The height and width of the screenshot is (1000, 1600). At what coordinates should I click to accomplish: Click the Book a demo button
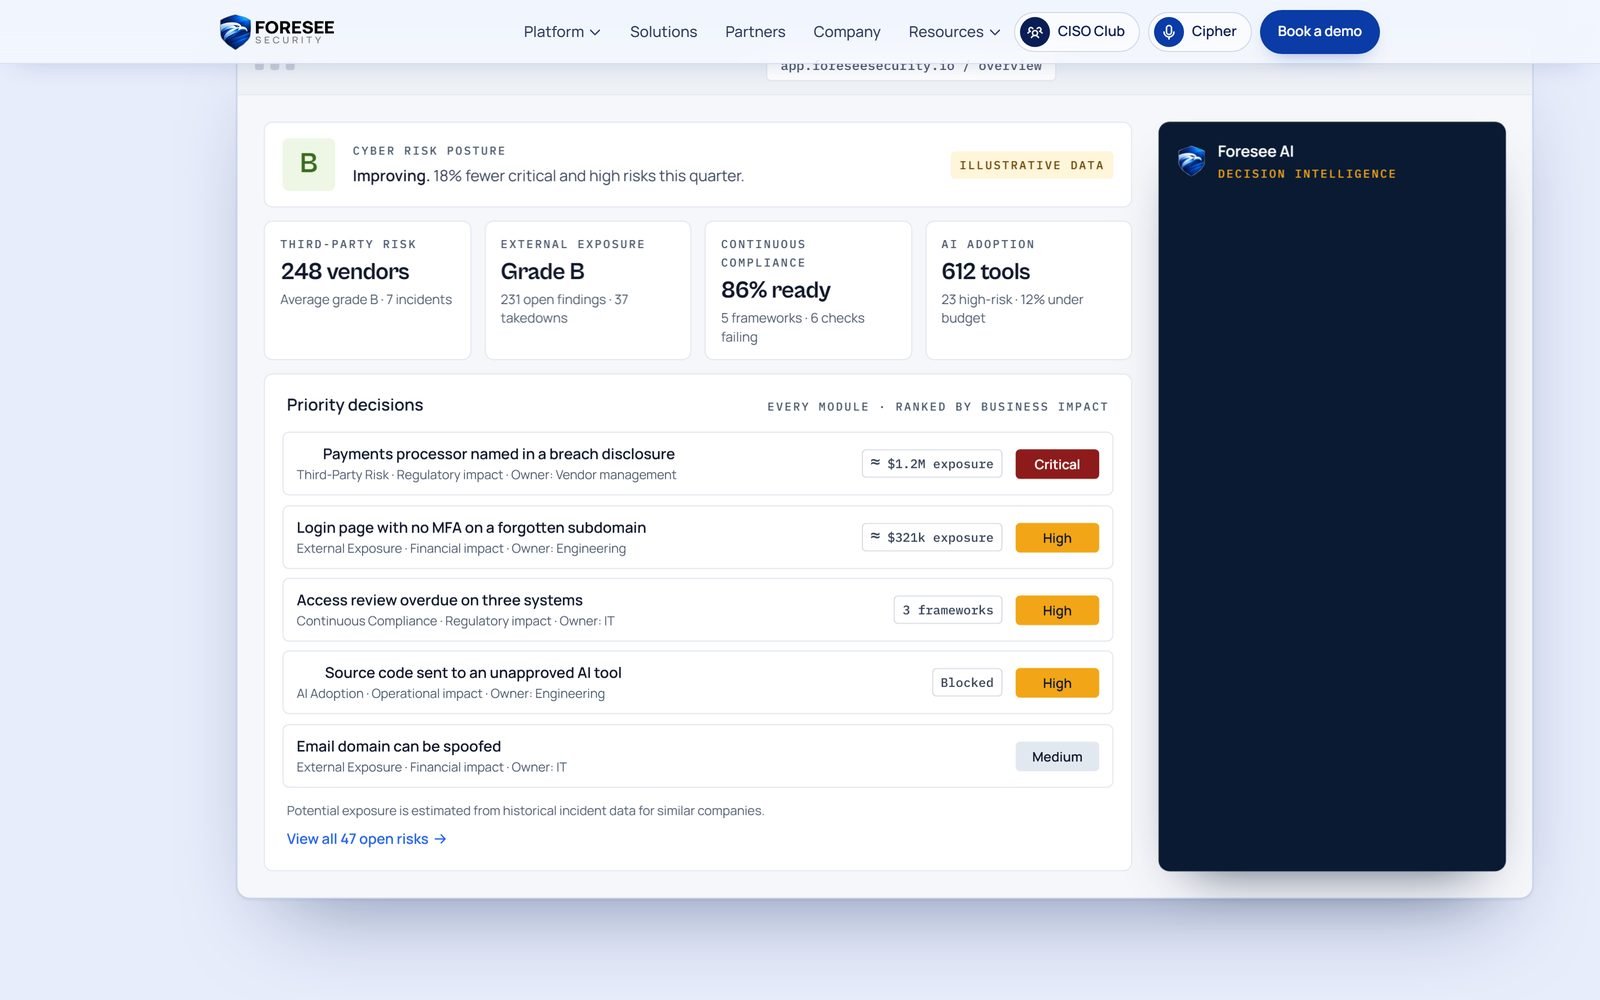click(x=1319, y=32)
